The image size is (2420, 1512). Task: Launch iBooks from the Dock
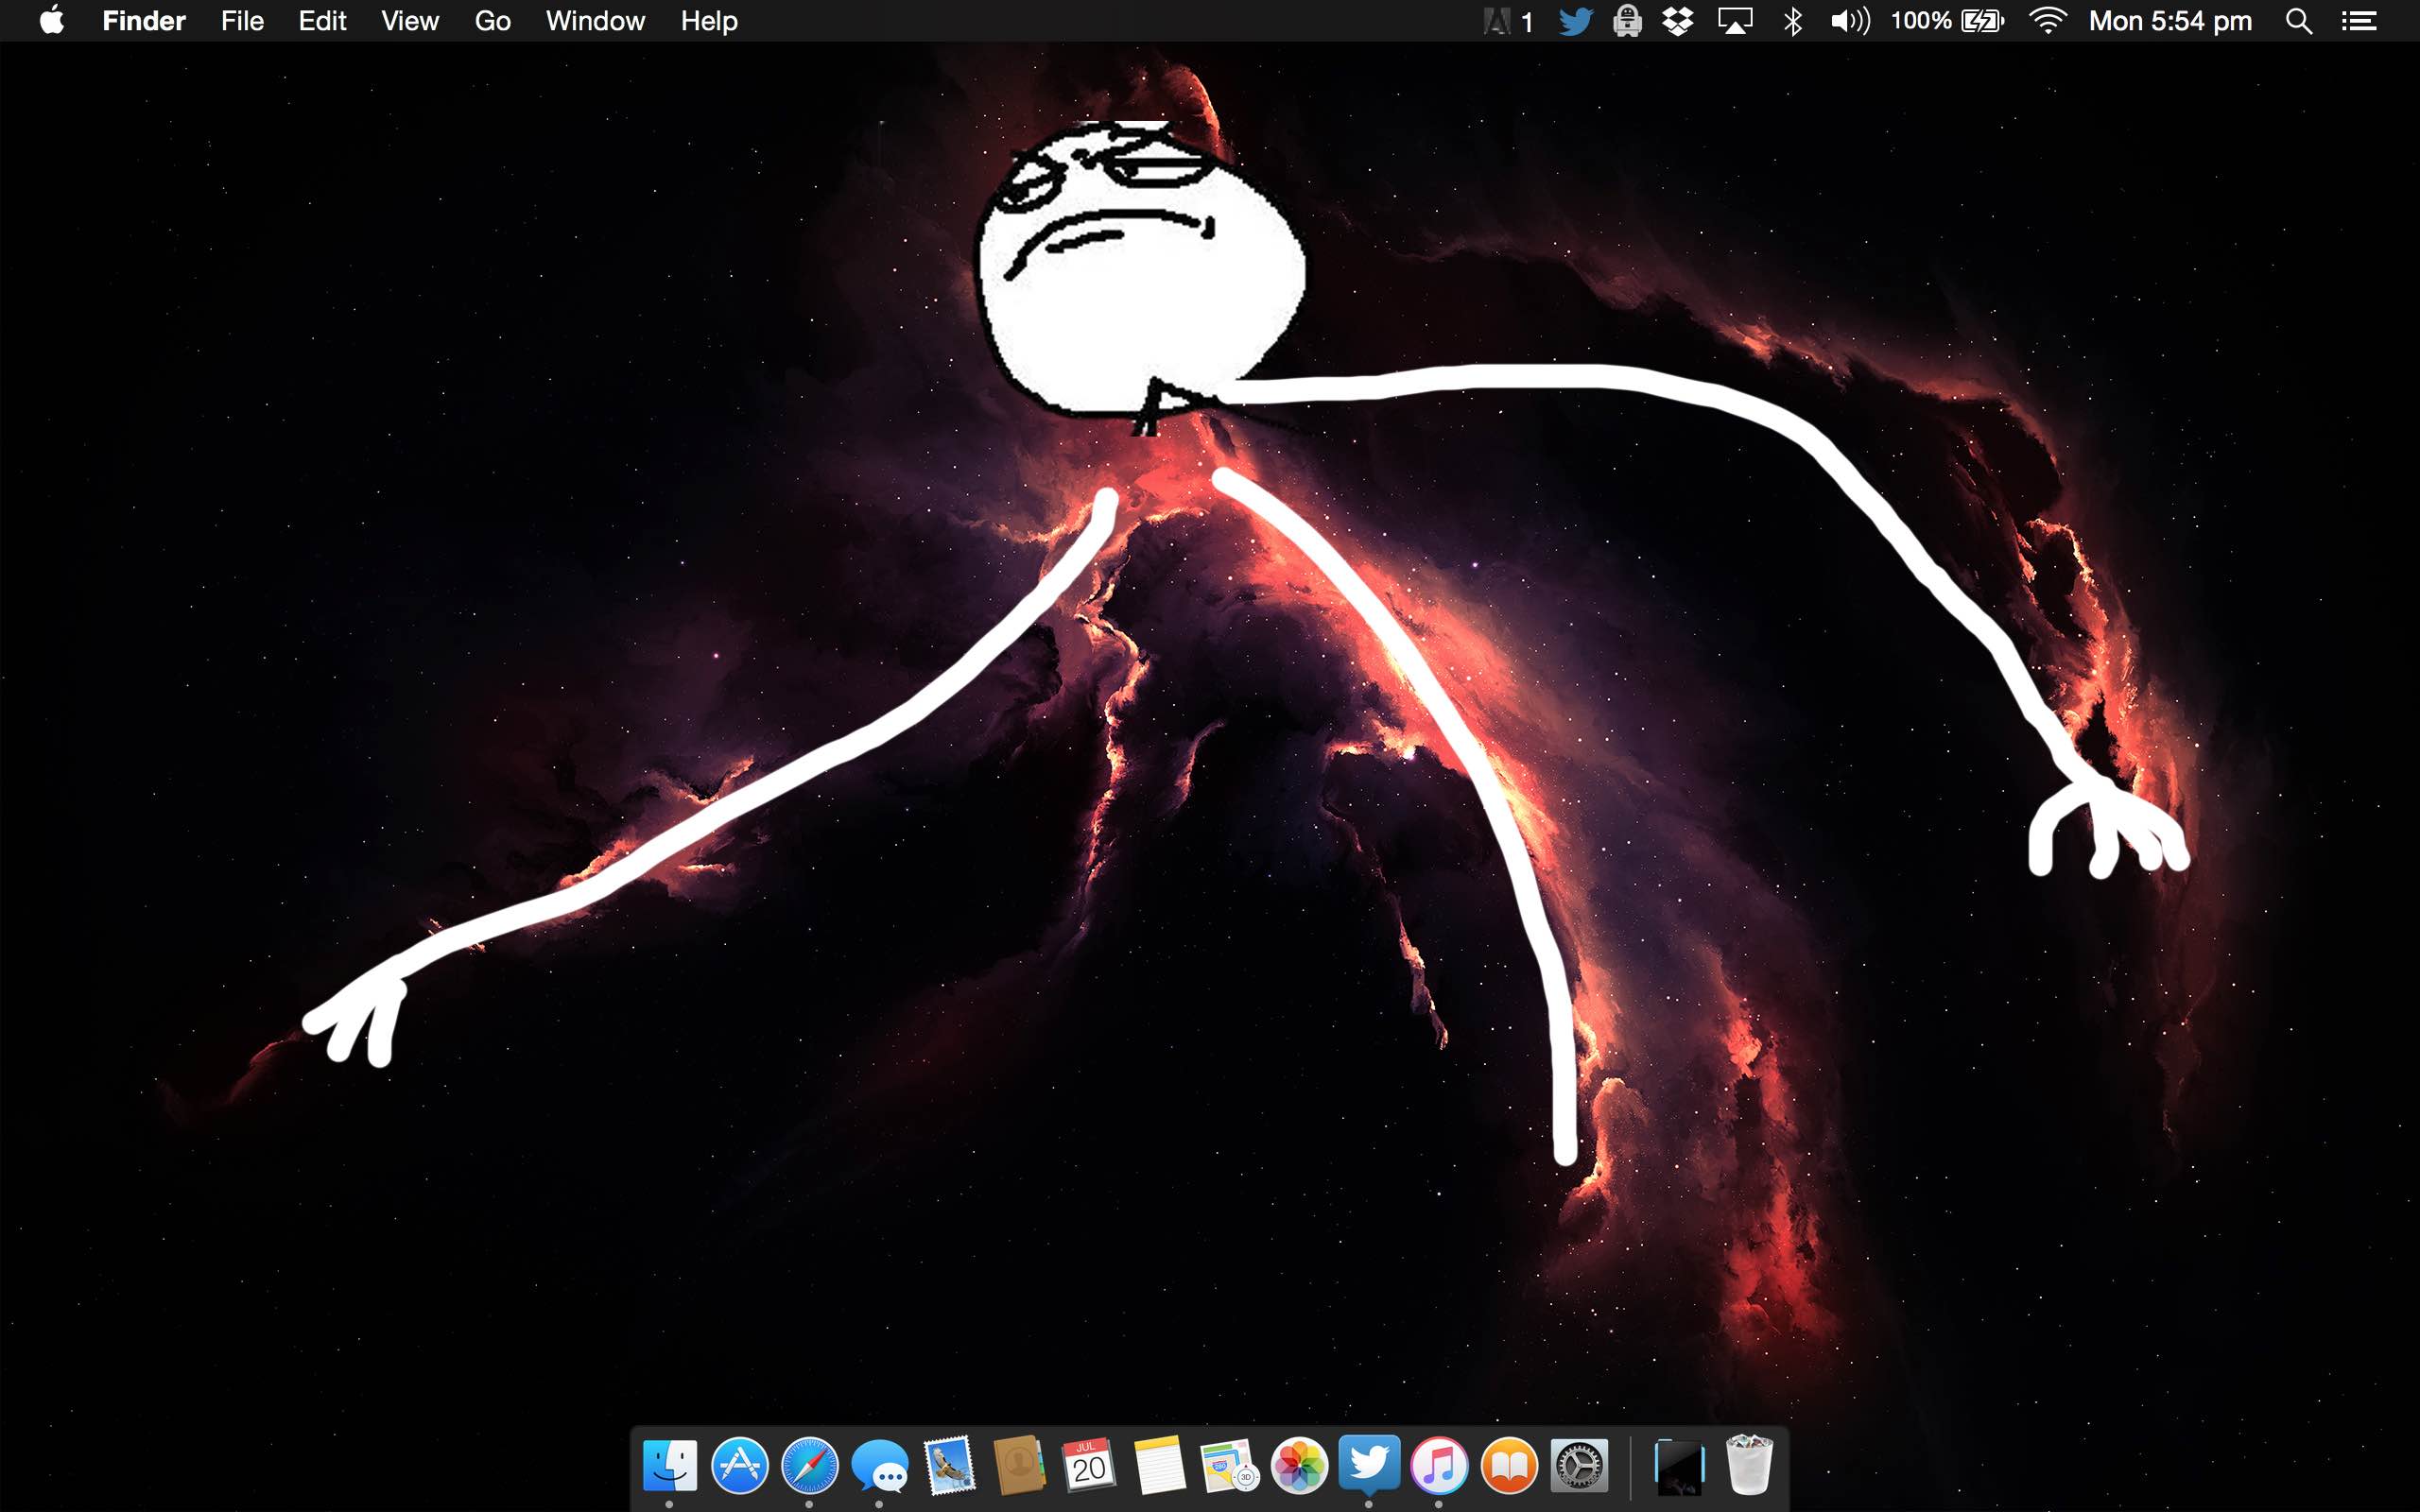(x=1509, y=1466)
